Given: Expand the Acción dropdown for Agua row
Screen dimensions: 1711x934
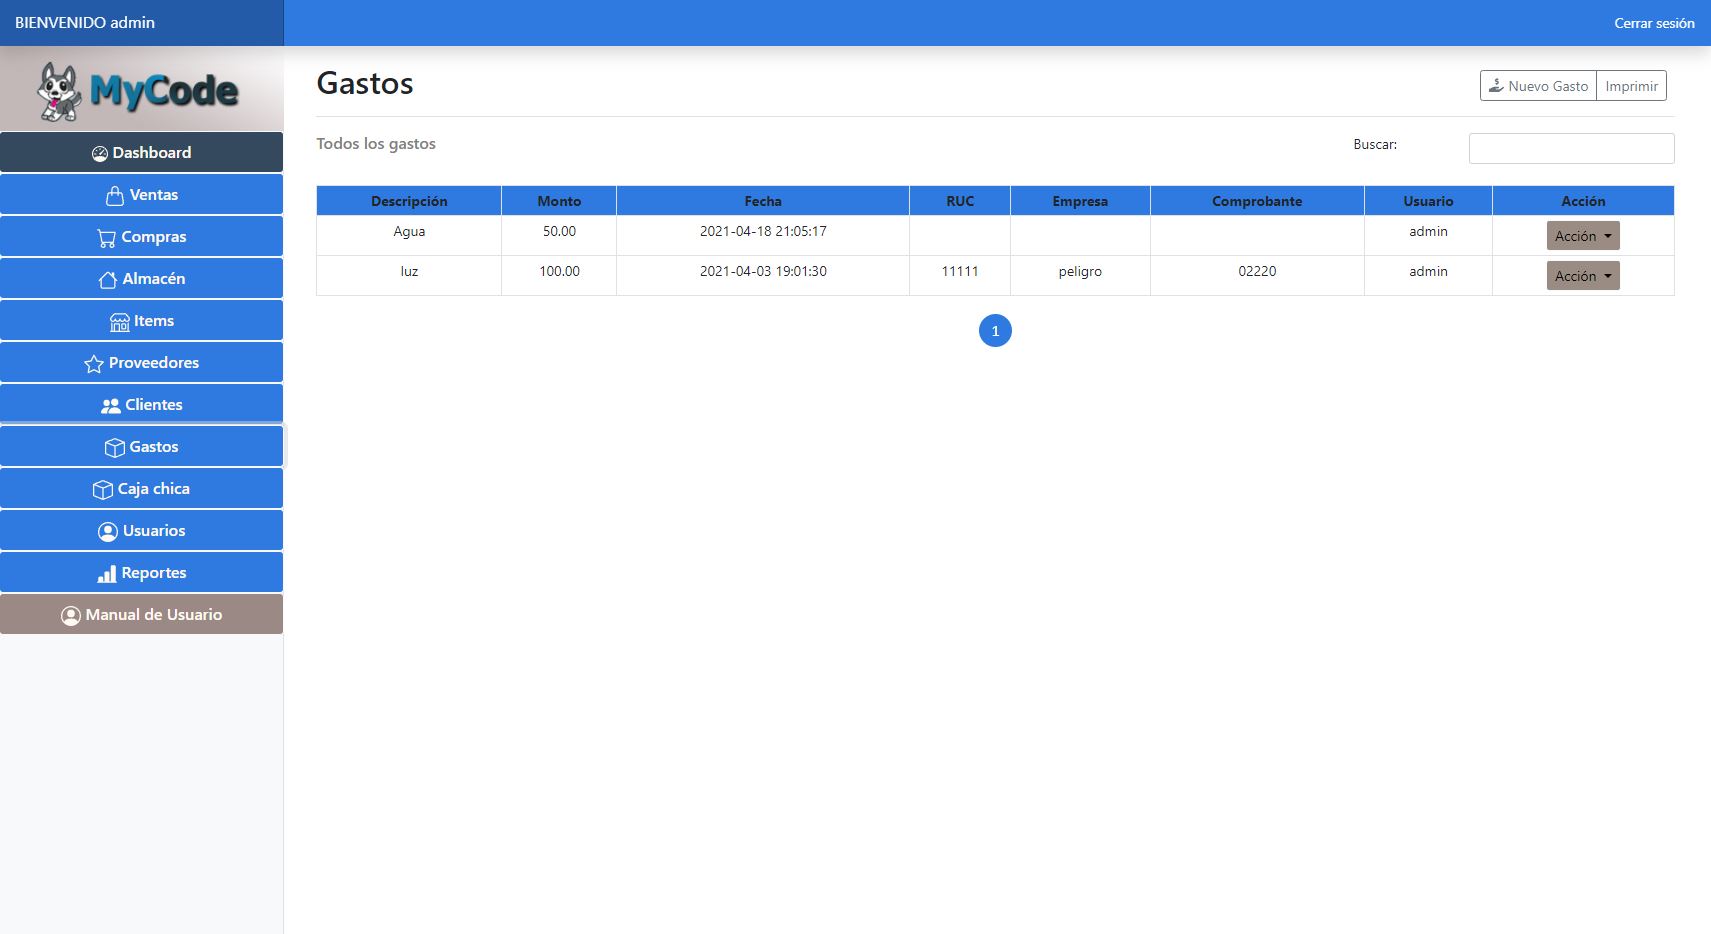Looking at the screenshot, I should point(1582,236).
